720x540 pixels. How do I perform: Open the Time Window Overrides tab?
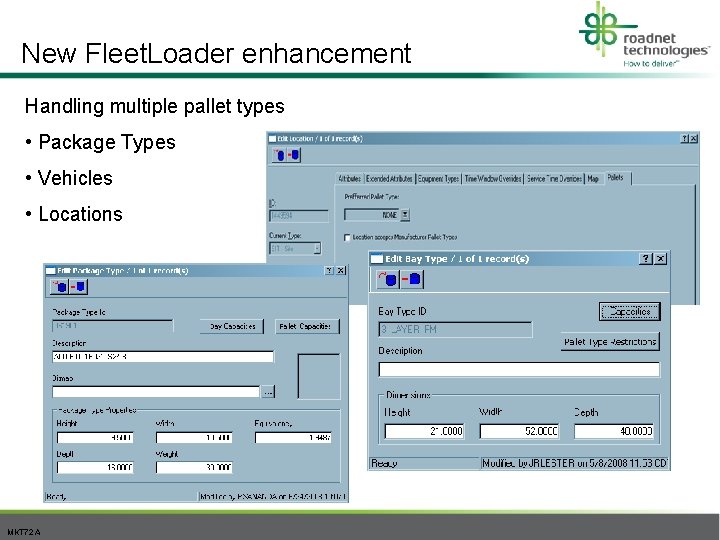(x=493, y=179)
